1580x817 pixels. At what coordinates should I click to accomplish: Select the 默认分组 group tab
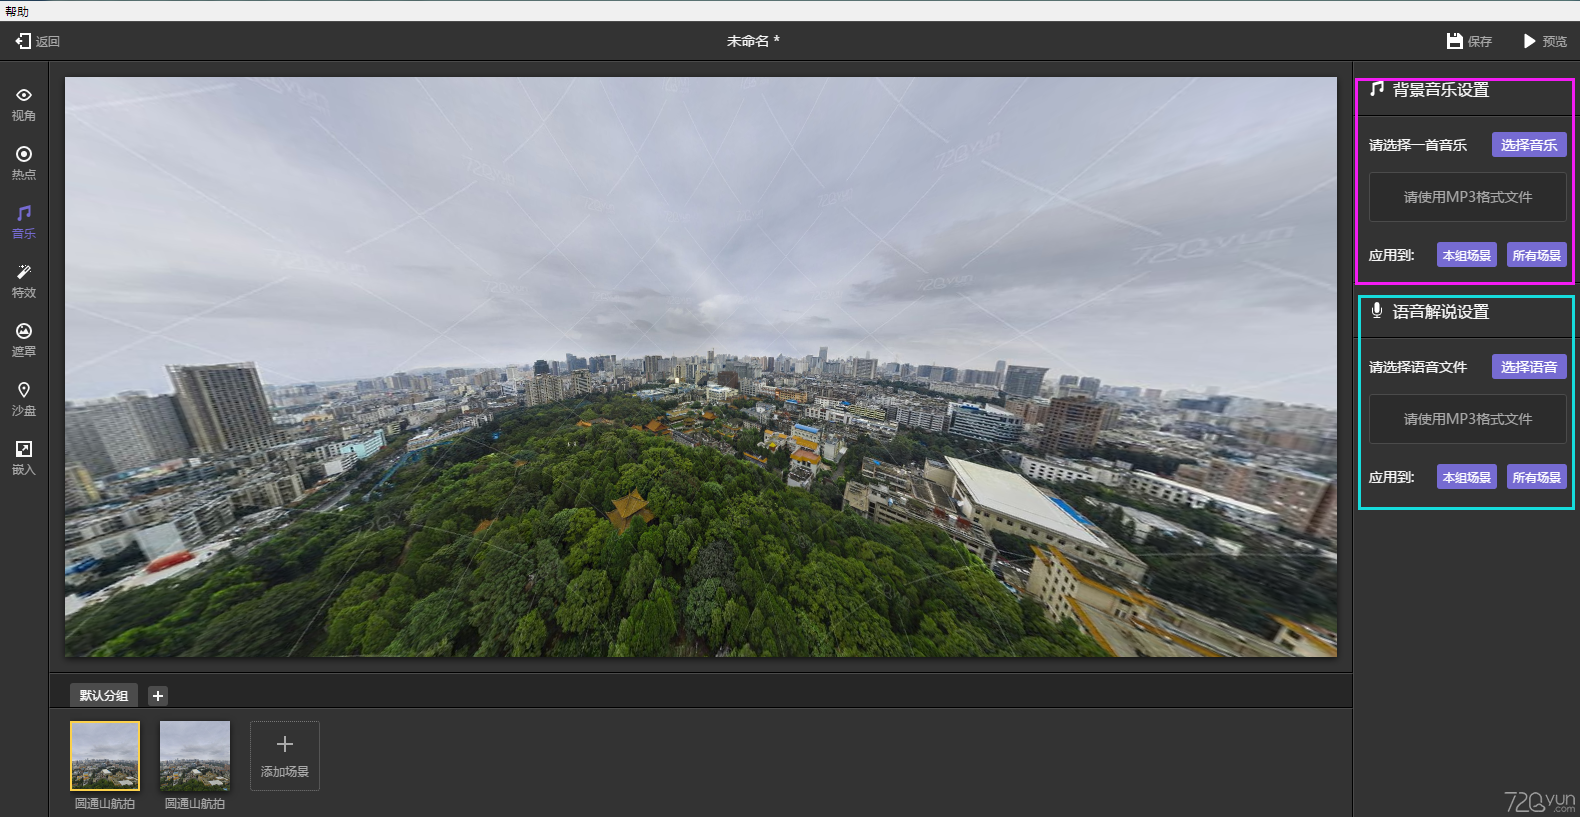[x=104, y=695]
